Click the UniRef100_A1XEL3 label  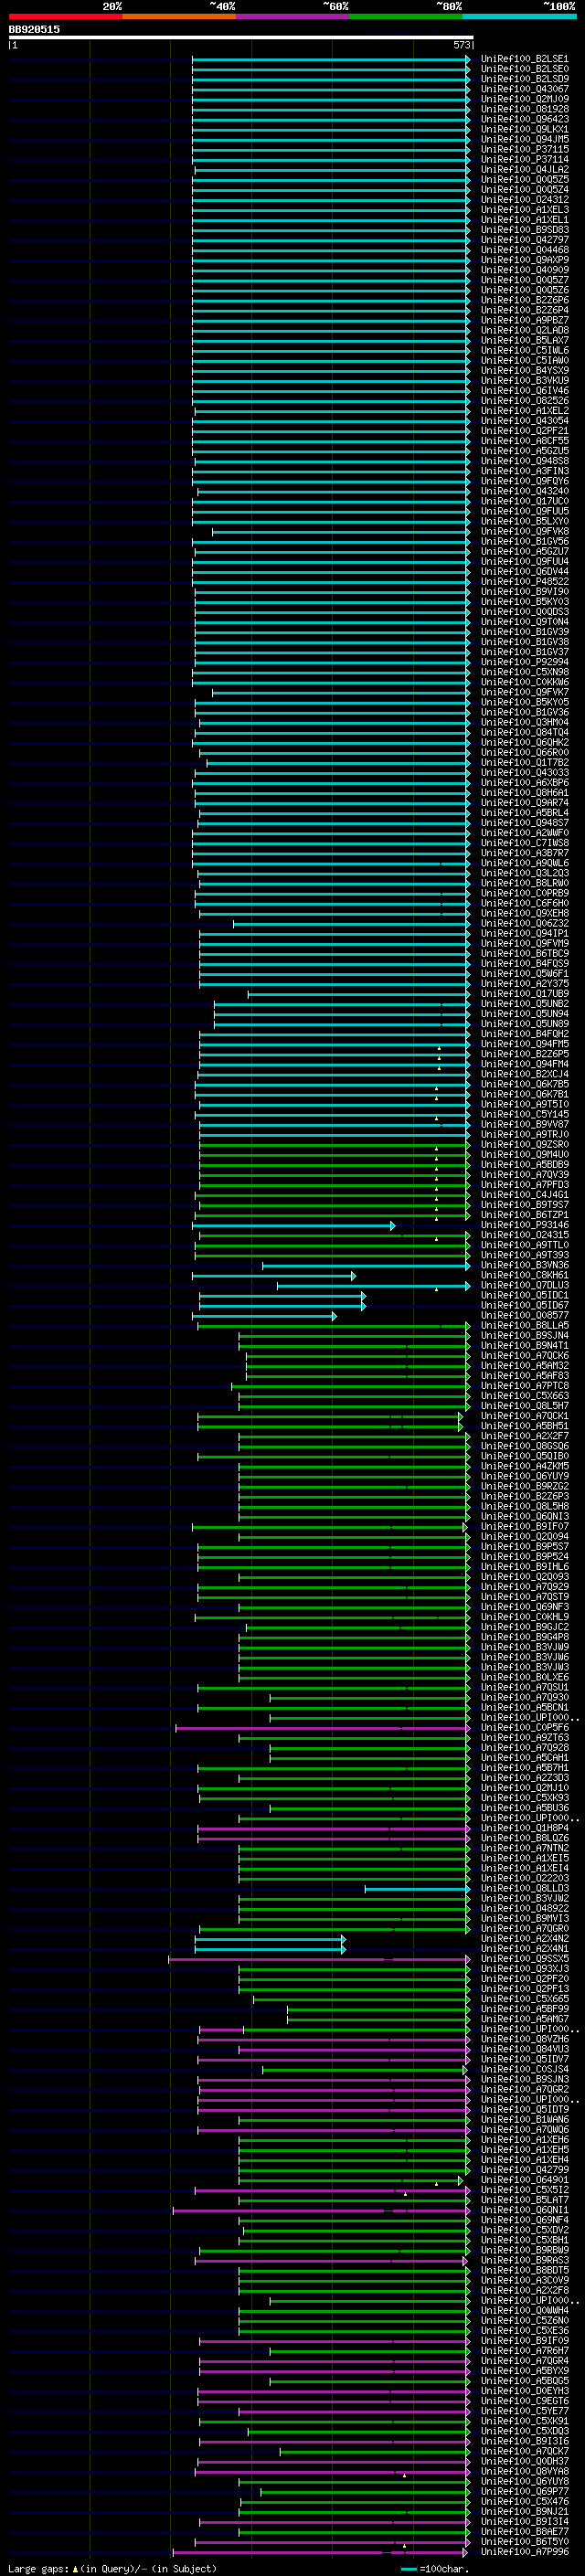click(525, 209)
